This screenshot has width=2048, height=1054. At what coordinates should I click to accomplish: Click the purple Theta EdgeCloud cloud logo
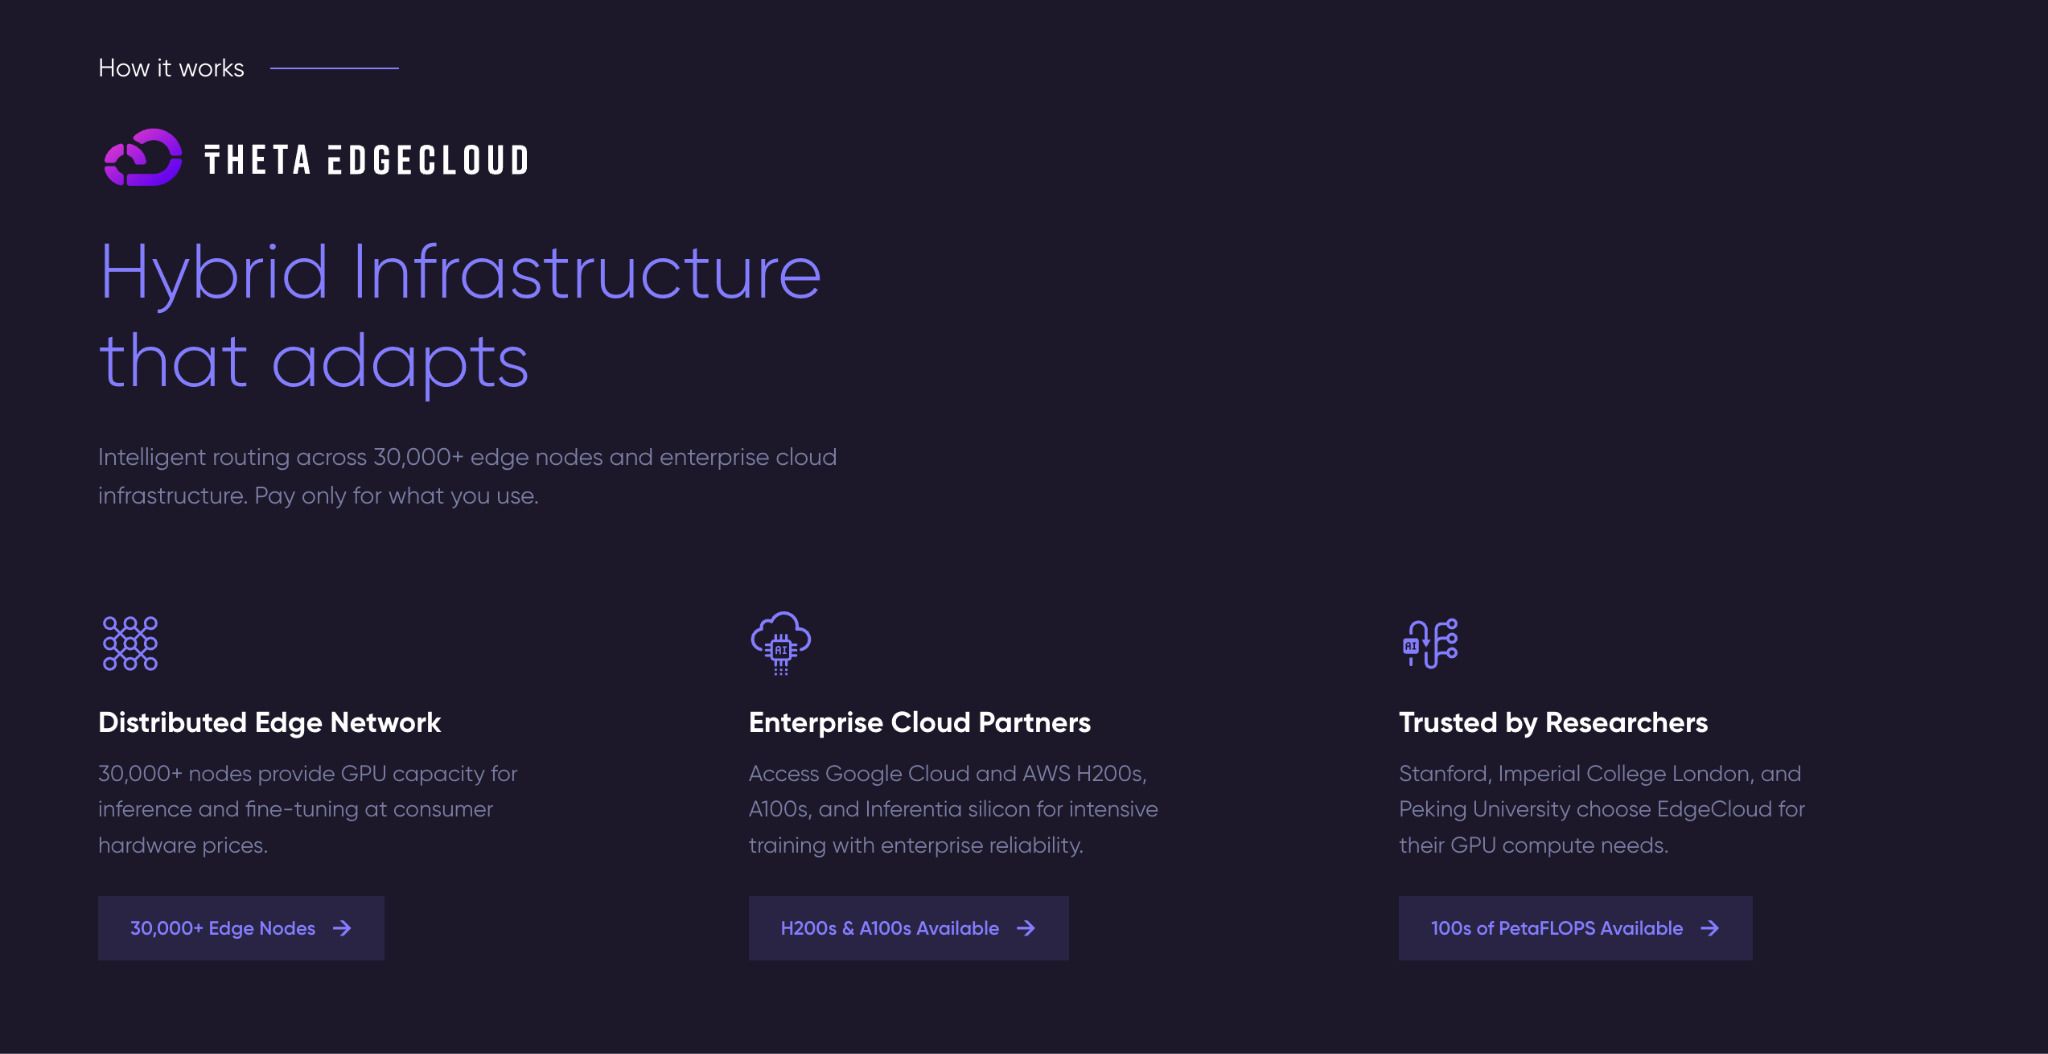tap(143, 158)
